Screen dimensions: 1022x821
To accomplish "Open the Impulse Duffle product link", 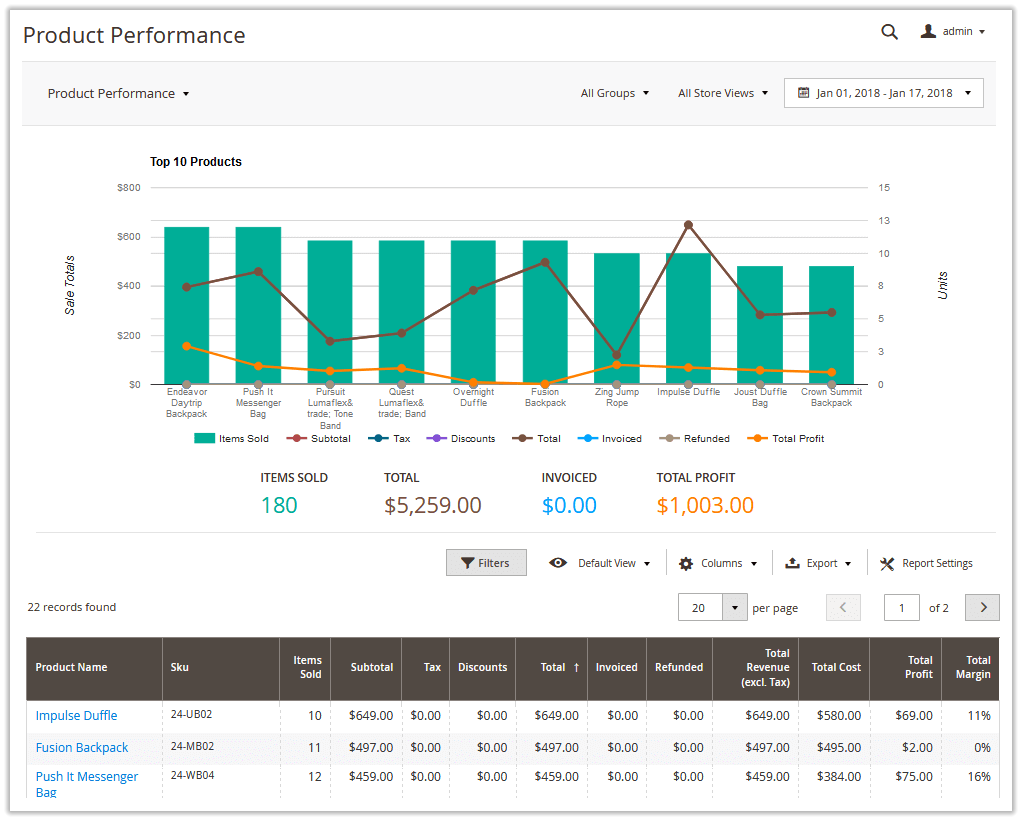I will [76, 715].
